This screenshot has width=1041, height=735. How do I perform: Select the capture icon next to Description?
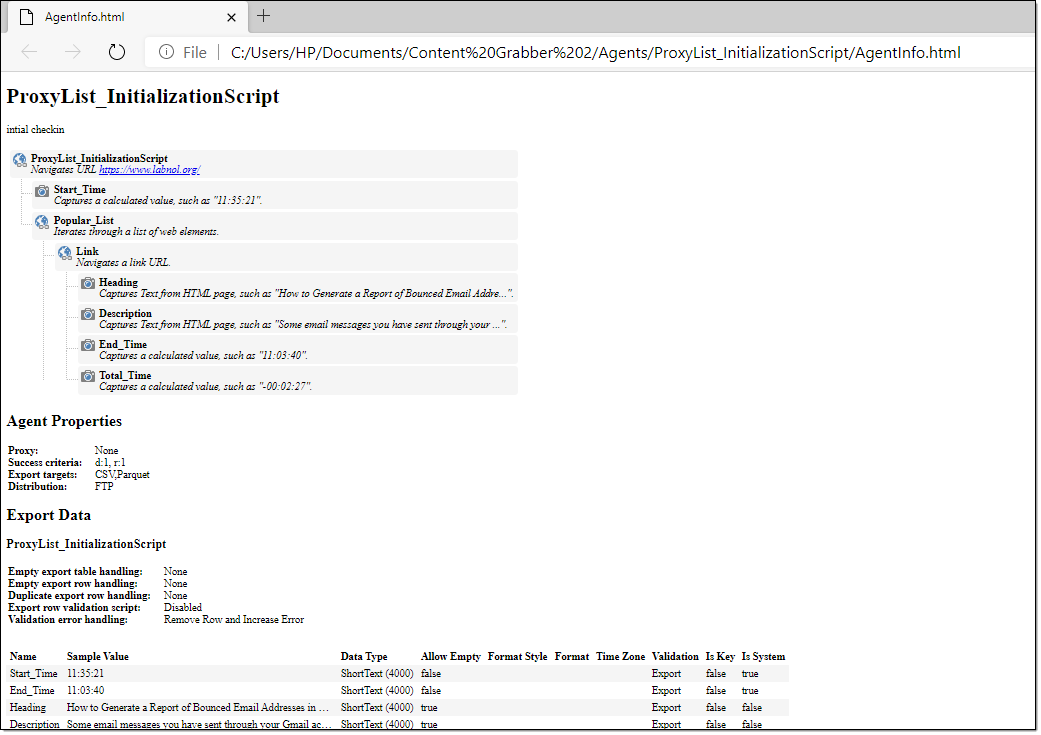coord(88,315)
